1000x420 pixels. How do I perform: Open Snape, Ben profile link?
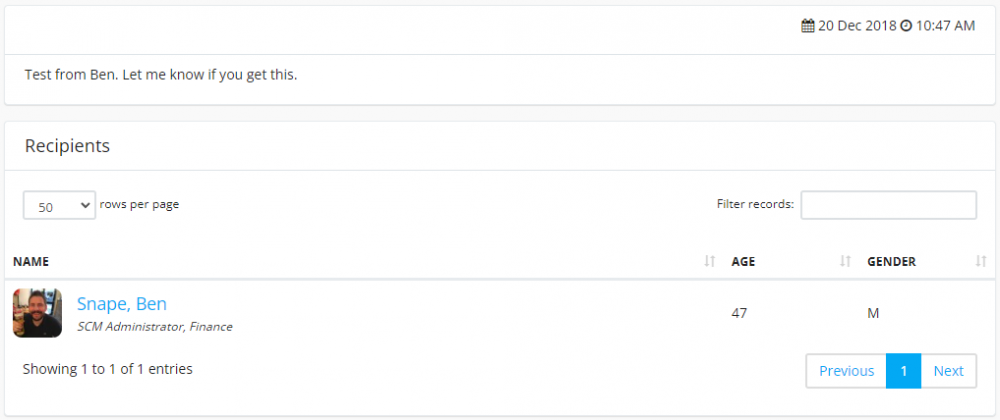(x=122, y=304)
